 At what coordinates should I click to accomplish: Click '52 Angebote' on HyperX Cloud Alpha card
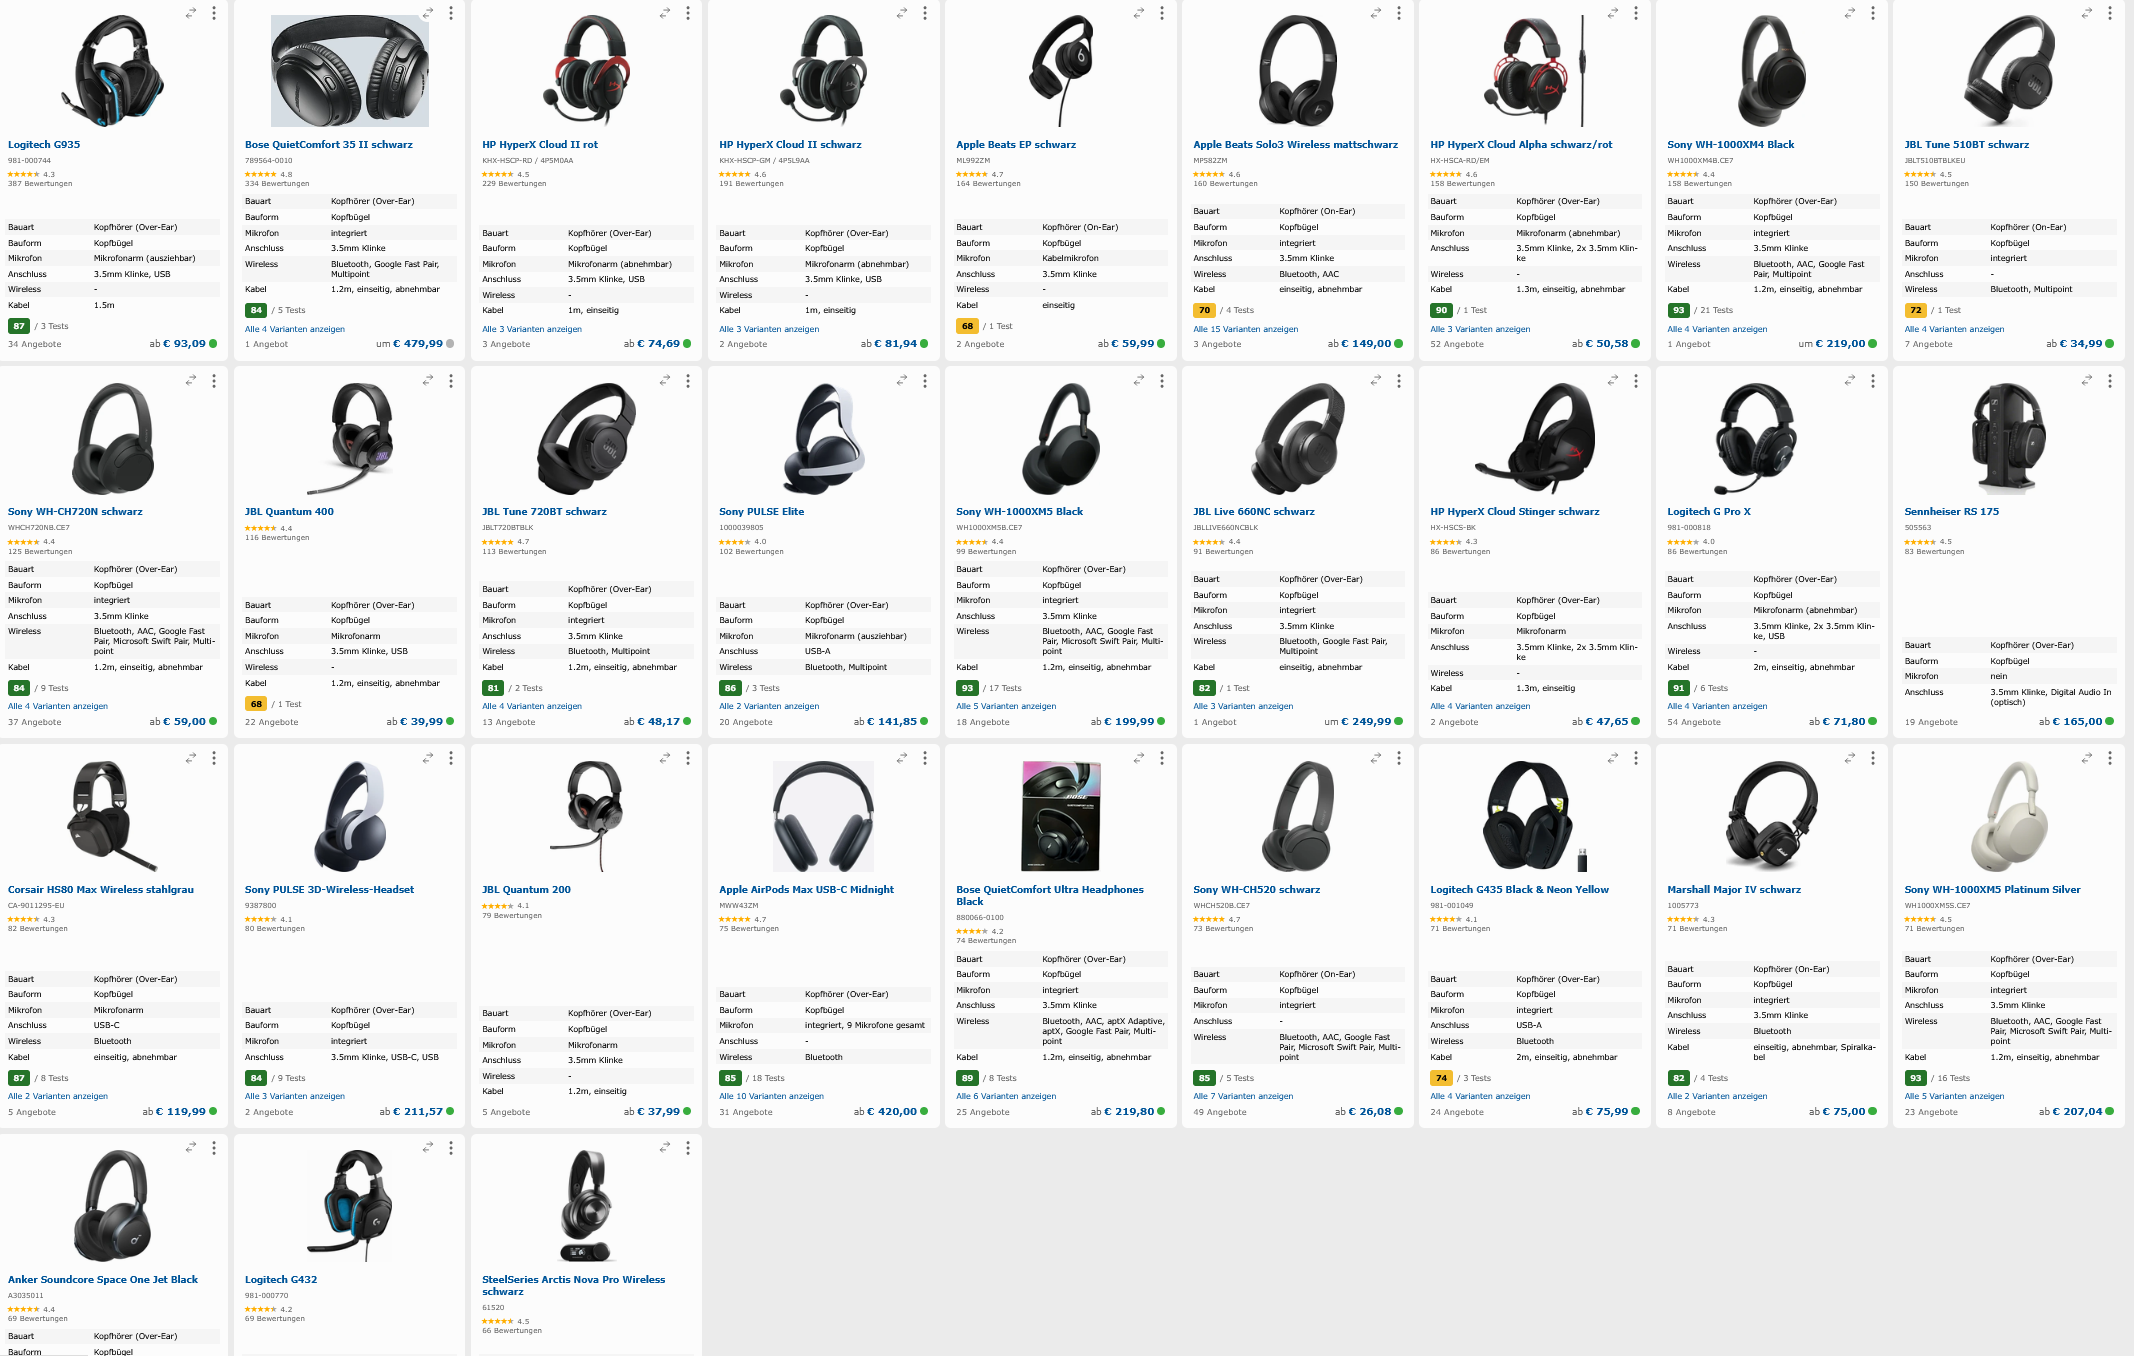1457,344
